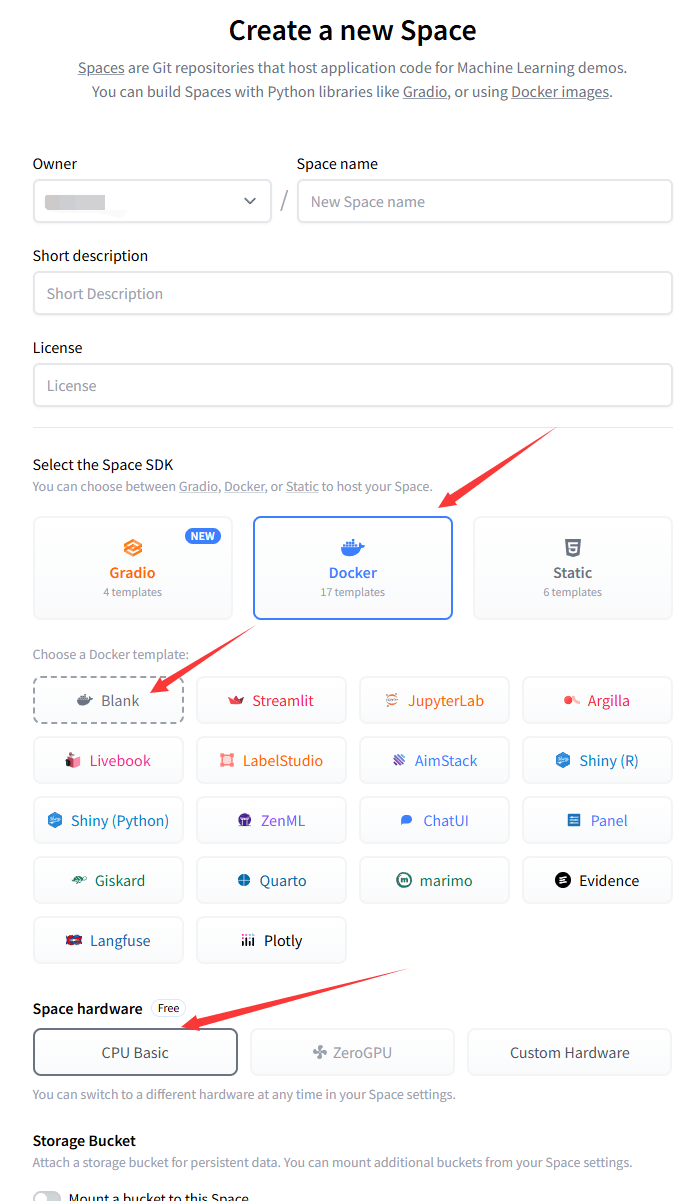Viewport: 698px width, 1201px height.
Task: Open the Docker images link
Action: click(559, 92)
